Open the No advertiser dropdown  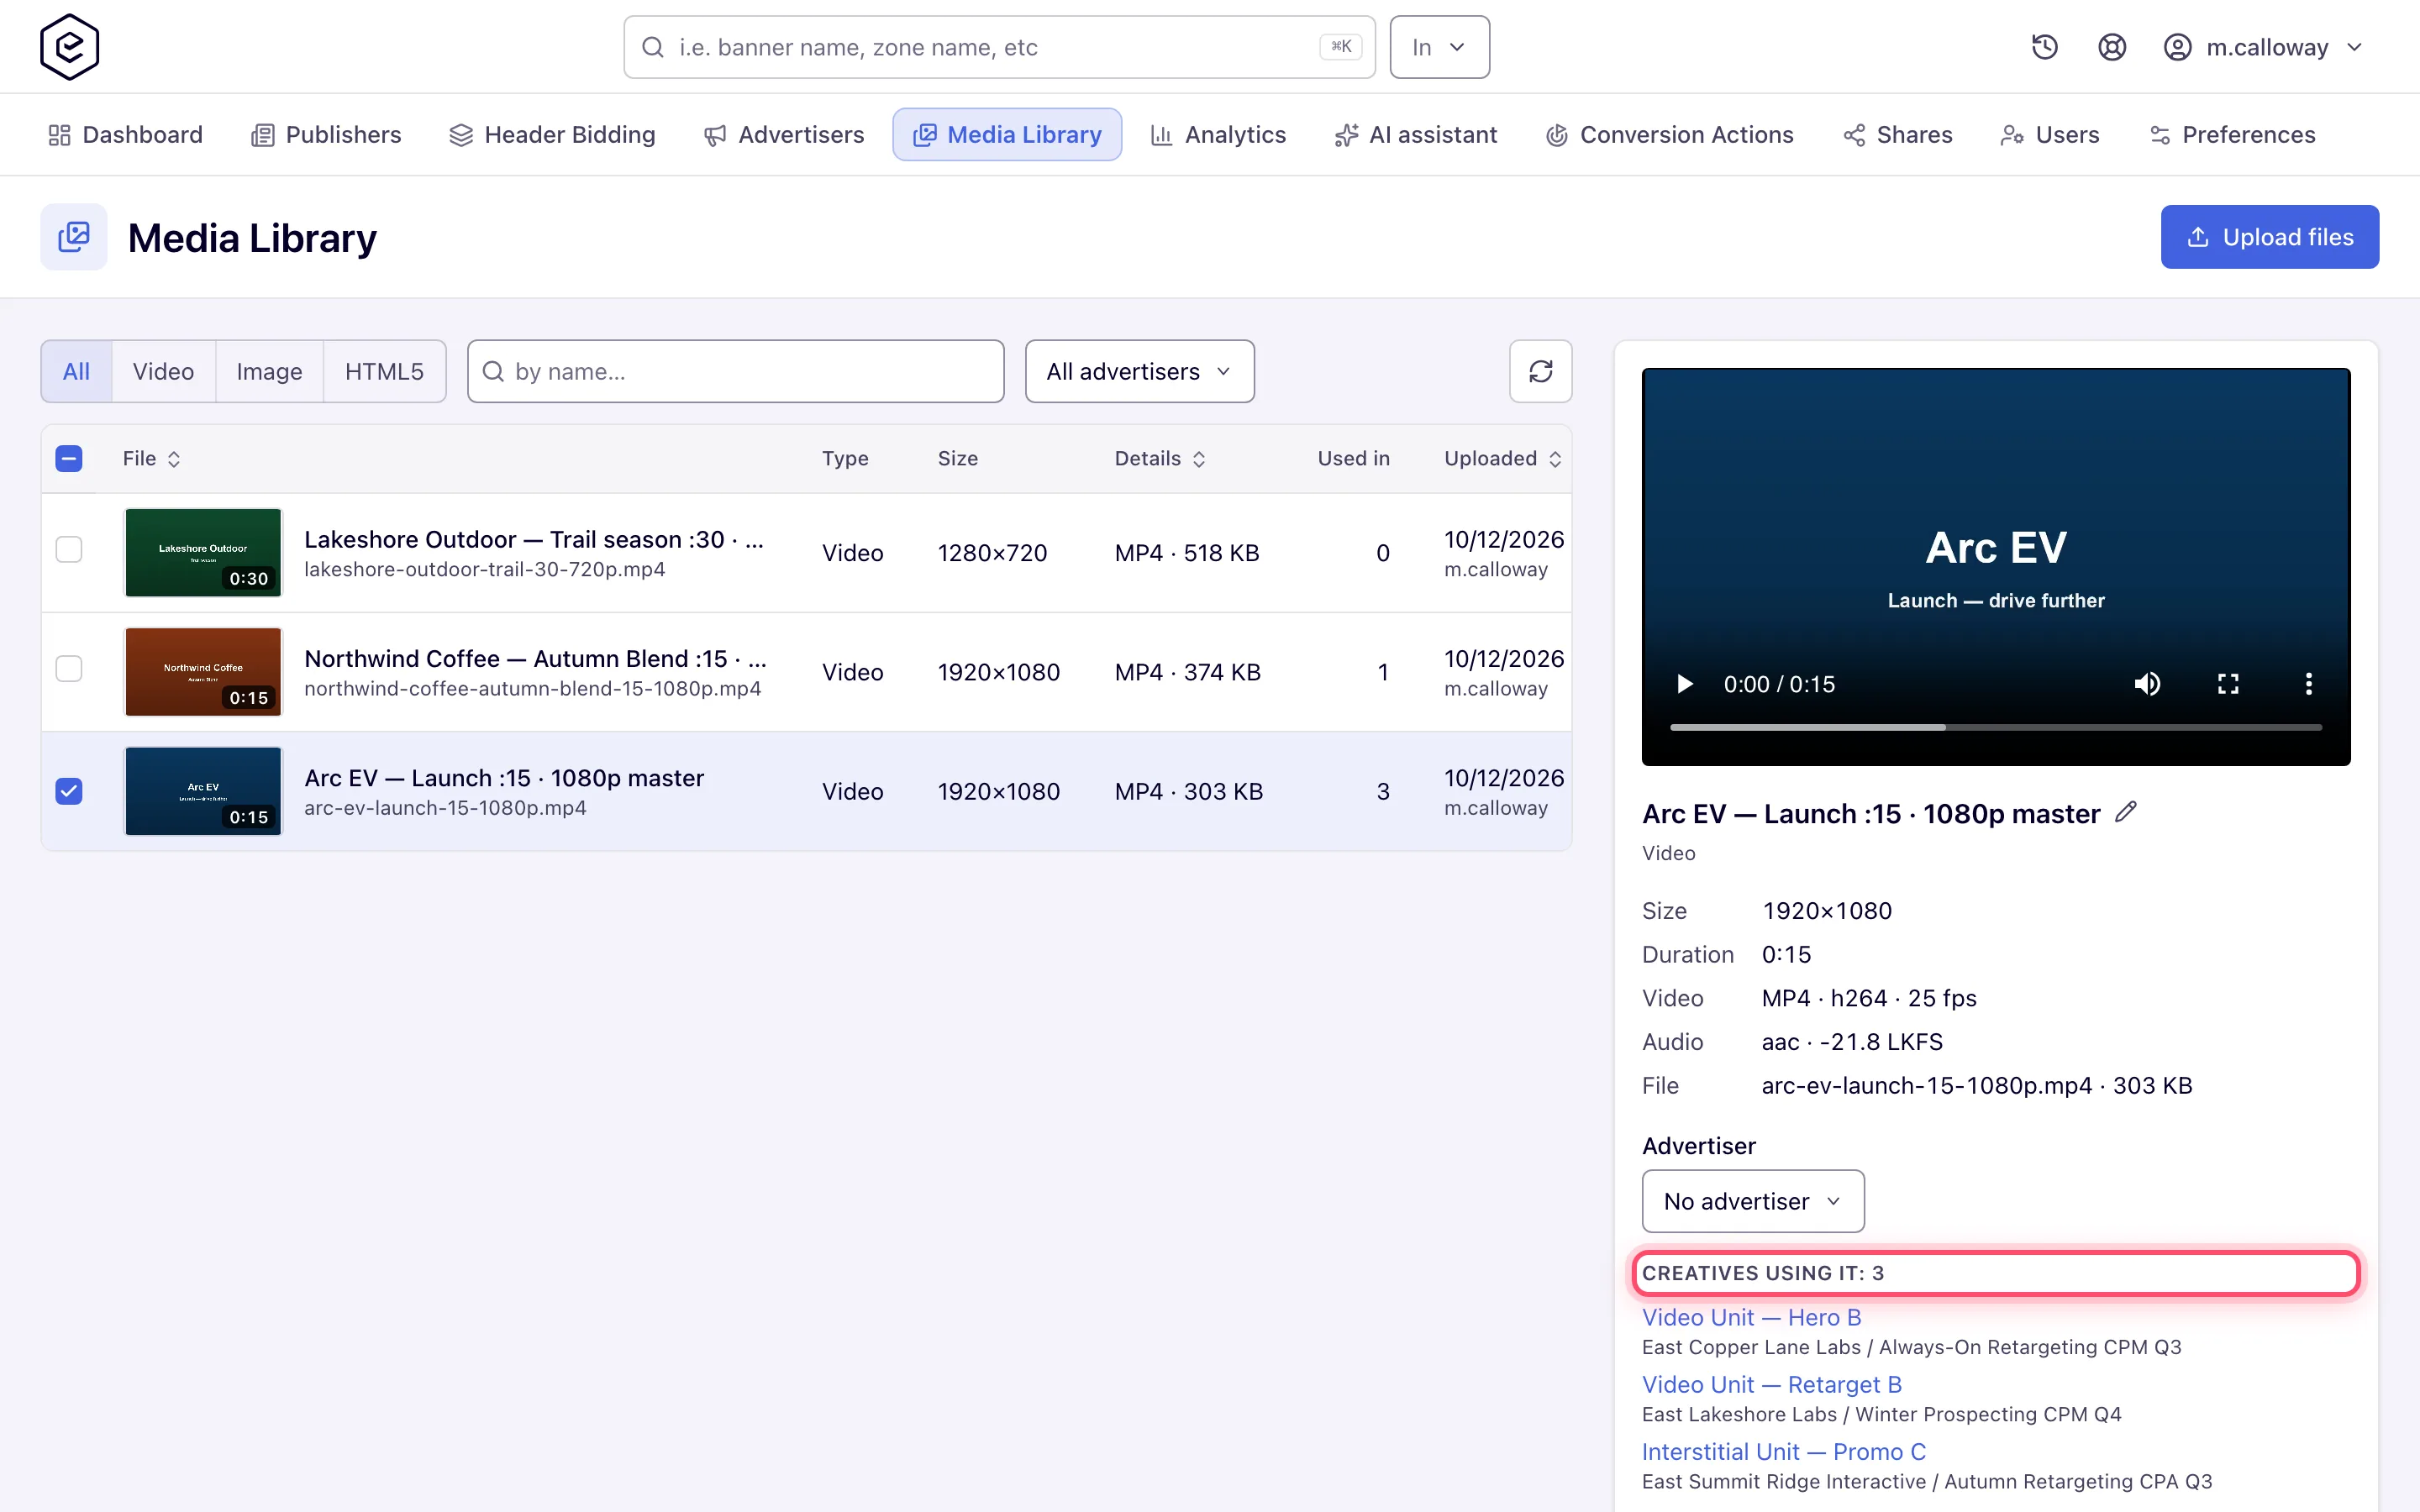click(x=1752, y=1201)
